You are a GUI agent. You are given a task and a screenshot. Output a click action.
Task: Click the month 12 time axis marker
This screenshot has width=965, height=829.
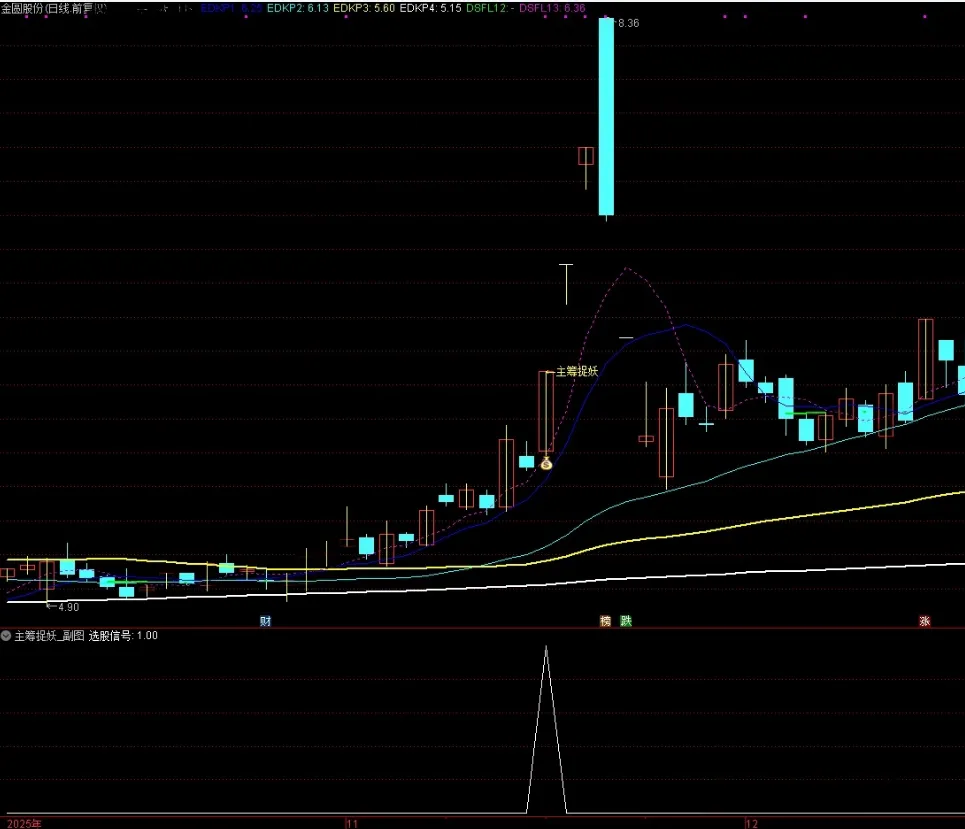coord(751,823)
